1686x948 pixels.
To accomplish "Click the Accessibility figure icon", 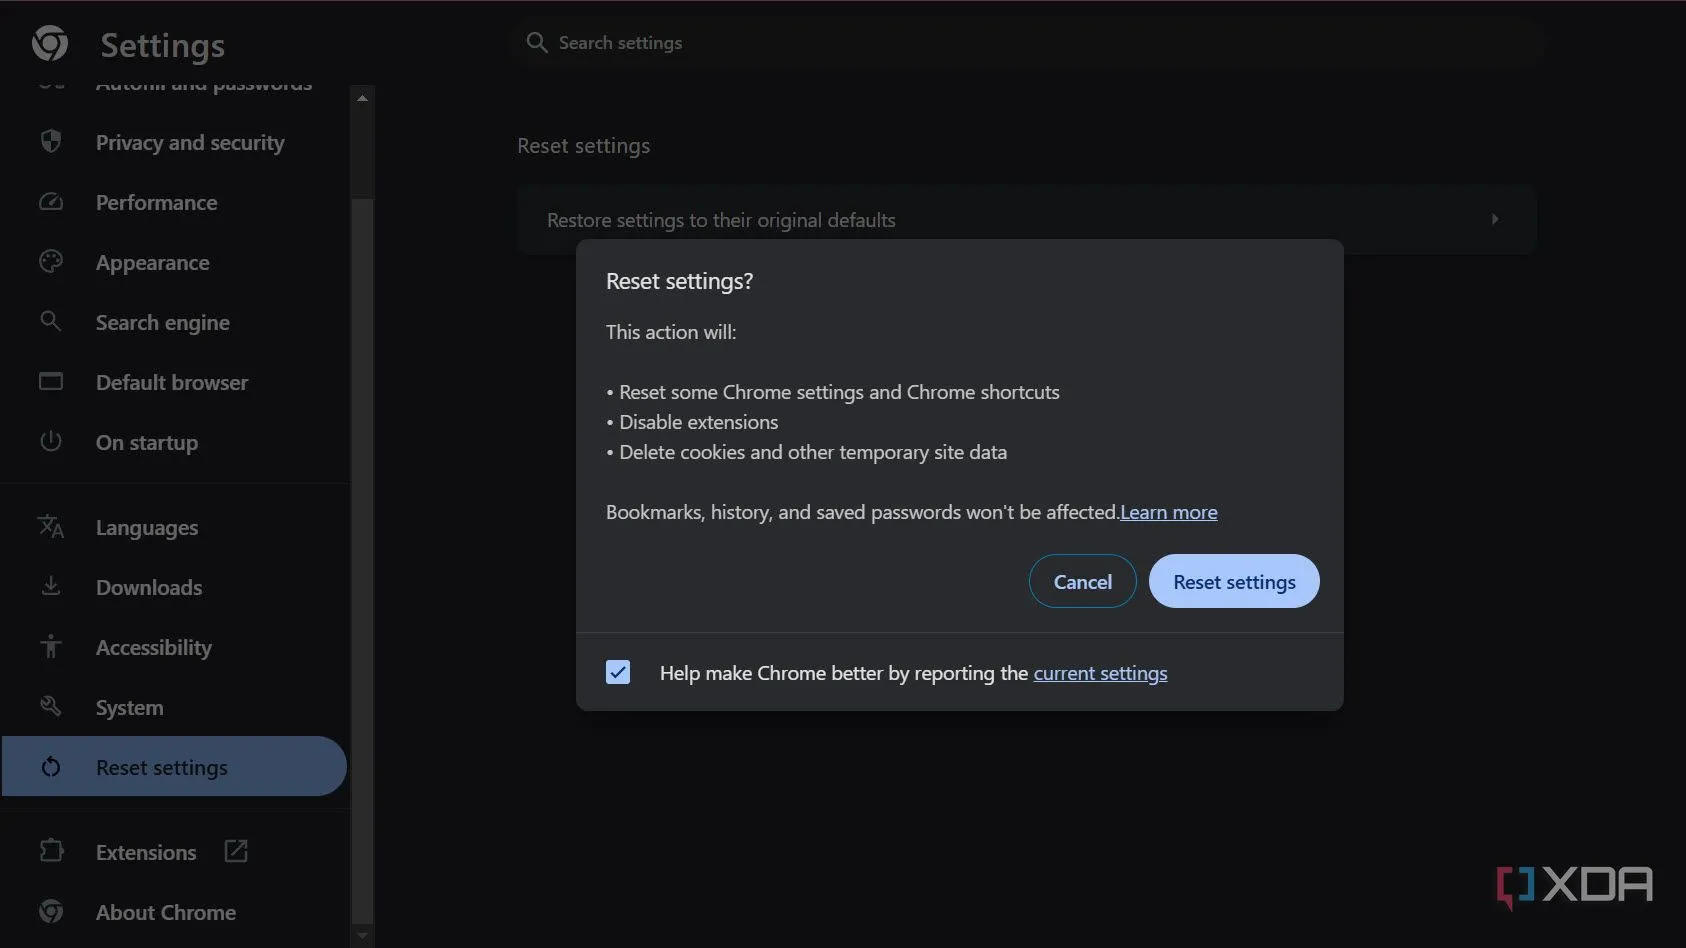I will (x=51, y=647).
